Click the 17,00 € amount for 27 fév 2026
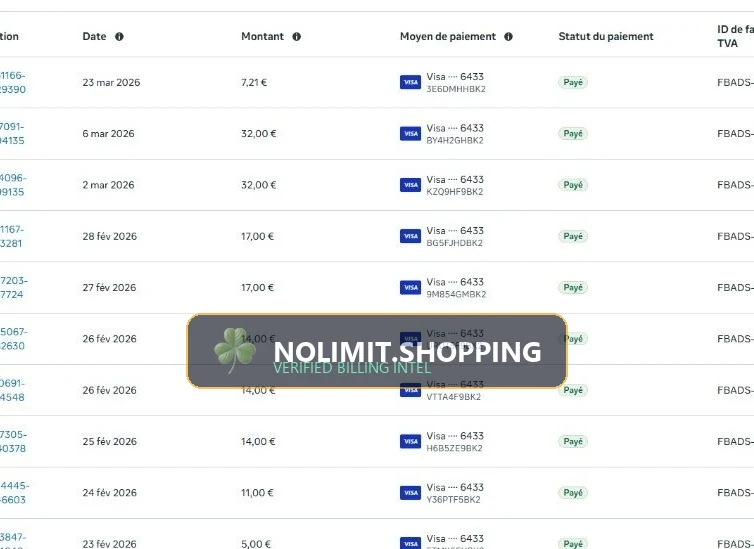Image resolution: width=754 pixels, height=549 pixels. (x=257, y=287)
